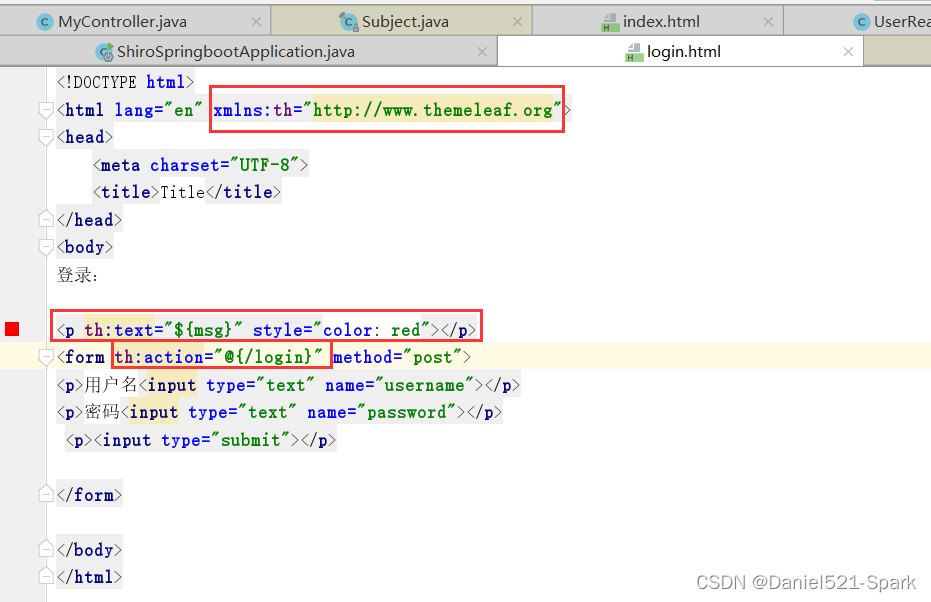The width and height of the screenshot is (931, 602).
Task: Close the Subject.java tab
Action: [517, 22]
